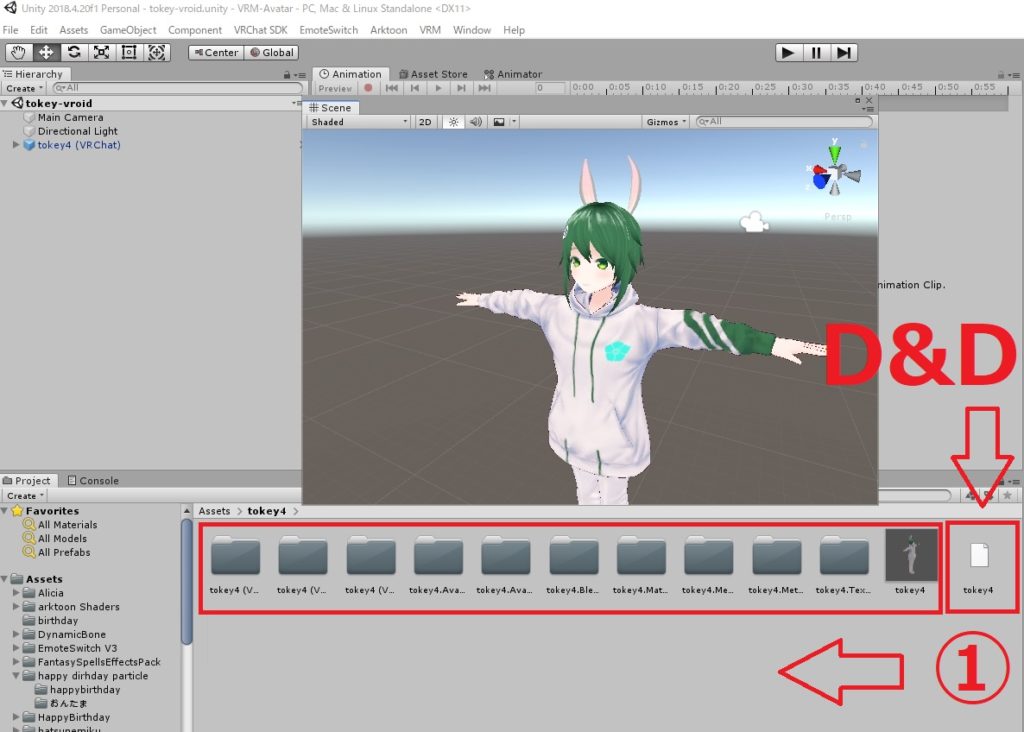Select the Hand tool in the toolbar

click(x=17, y=52)
